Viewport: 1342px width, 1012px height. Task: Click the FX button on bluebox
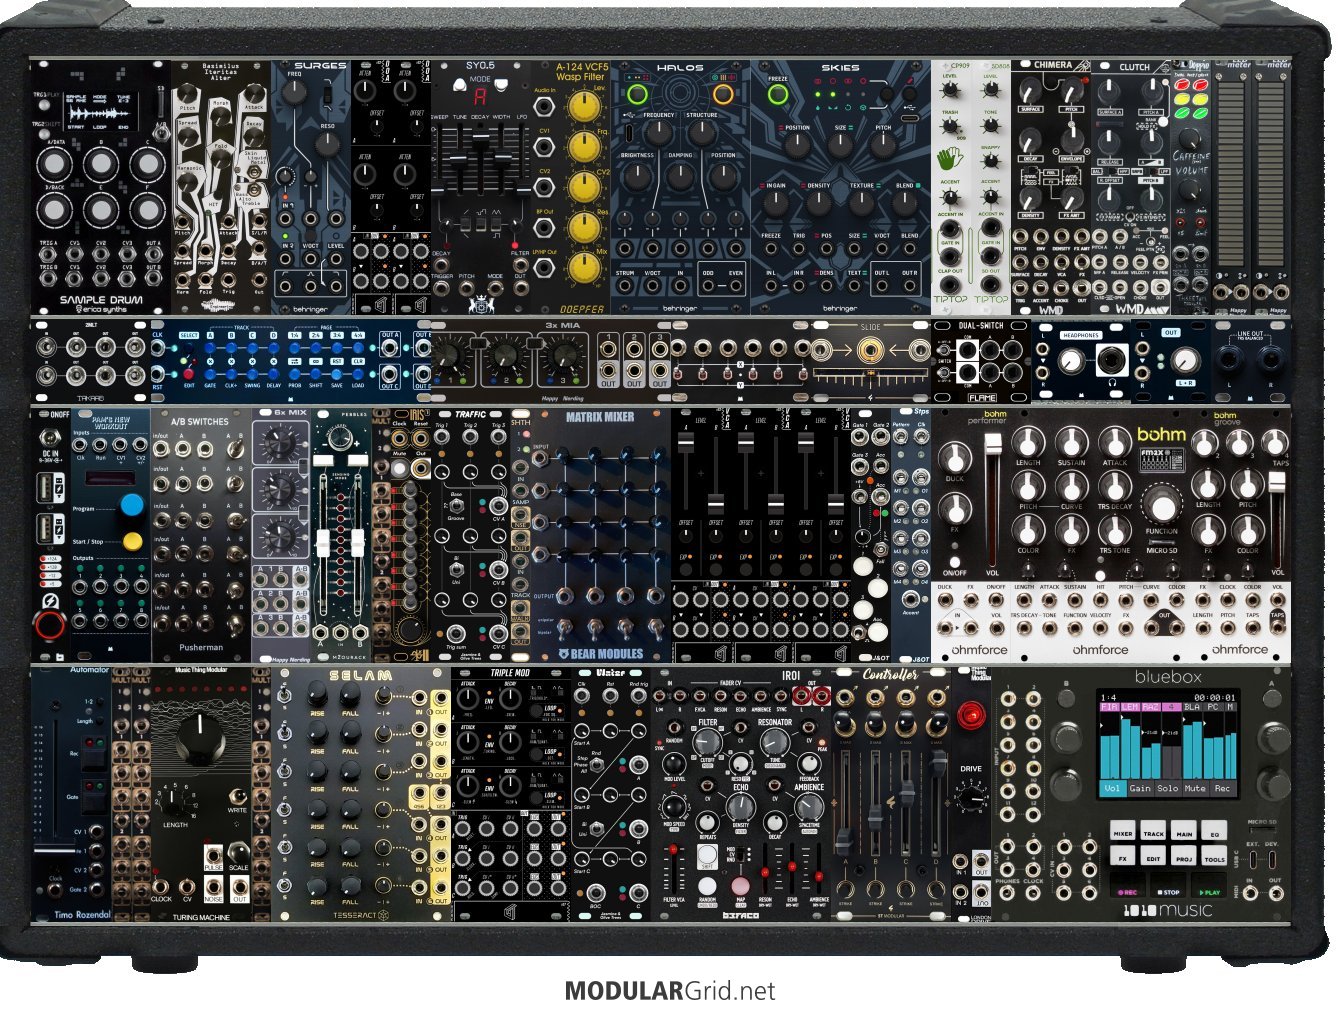point(1123,857)
